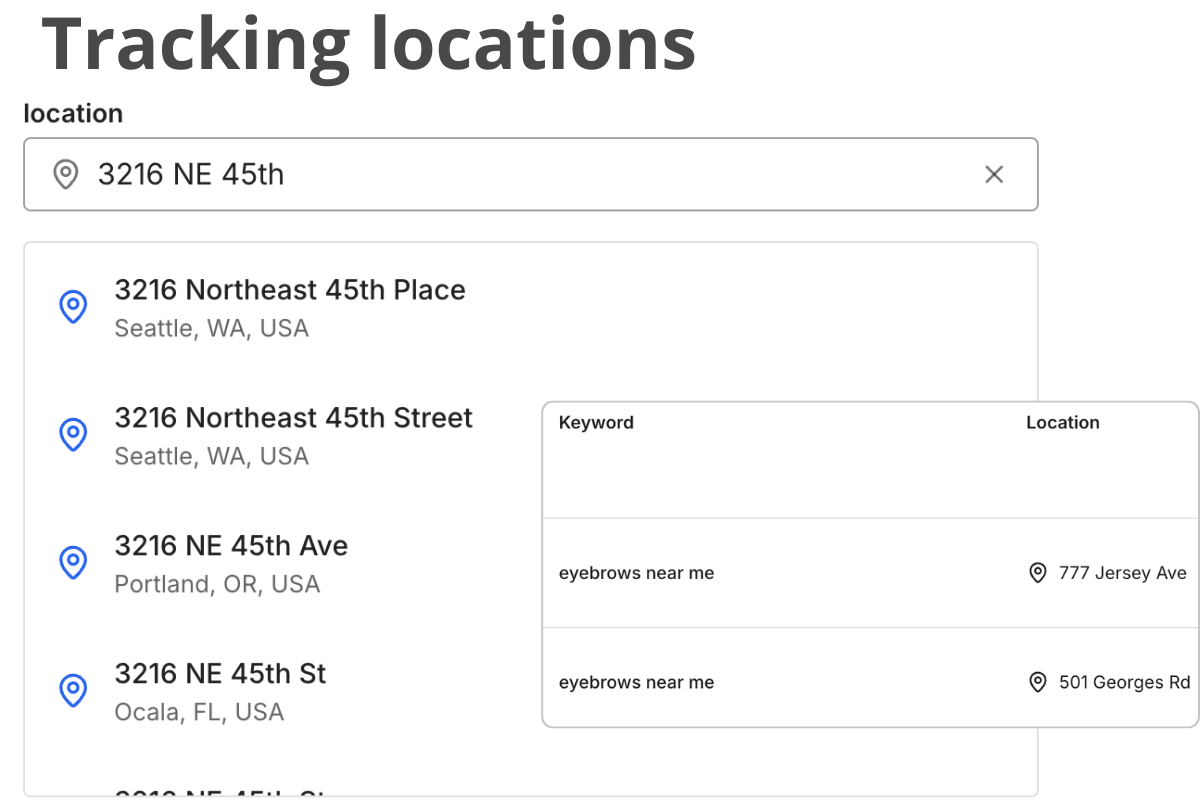Screen dimensions: 1200x800
Task: Click the blue pin beside 3216 Northeast 45th Street
Action: click(72, 435)
